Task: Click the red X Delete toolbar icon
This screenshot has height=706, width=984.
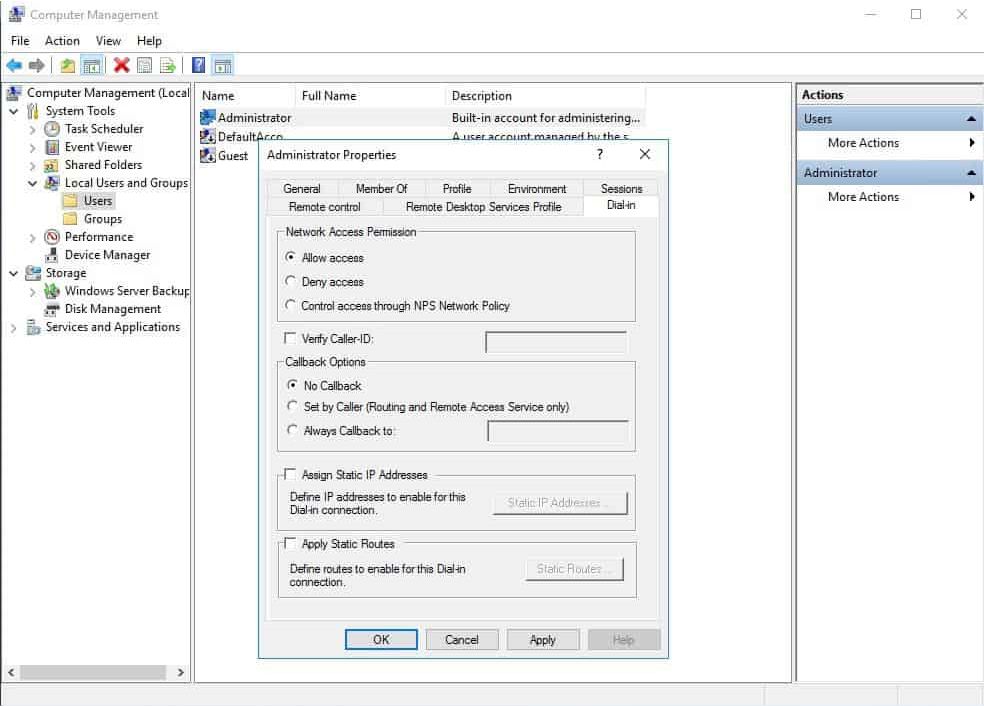Action: coord(122,65)
